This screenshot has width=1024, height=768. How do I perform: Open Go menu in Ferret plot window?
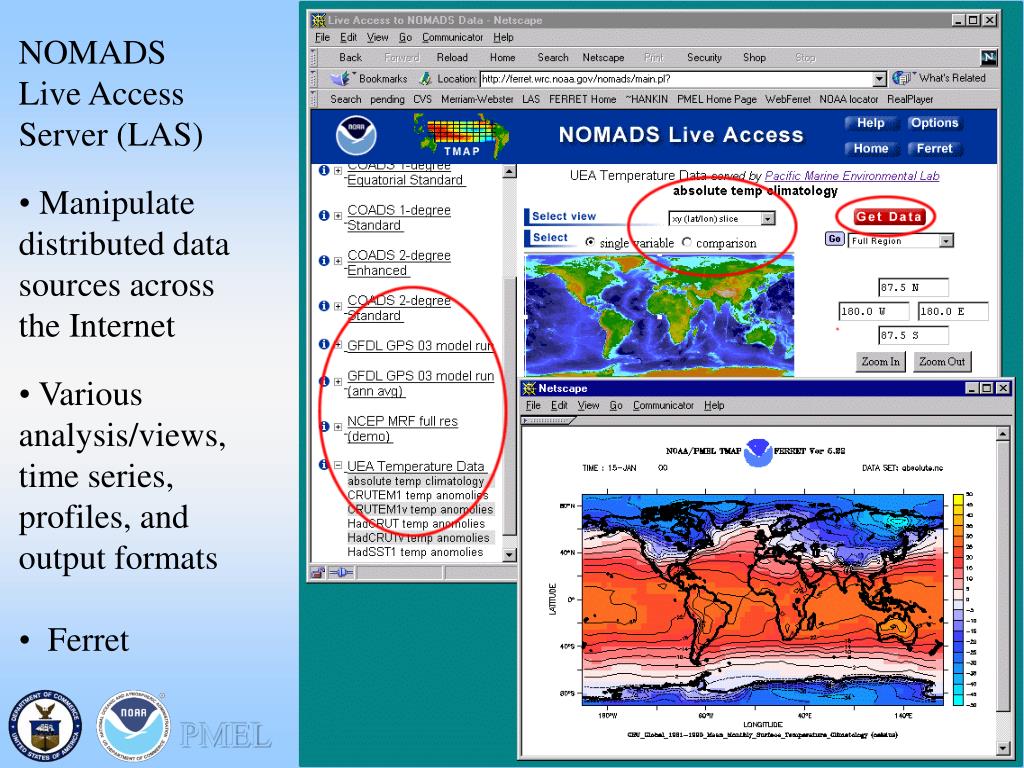[616, 406]
